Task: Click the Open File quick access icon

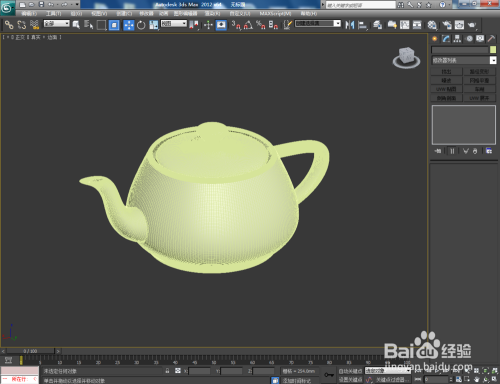Action: 32,5
